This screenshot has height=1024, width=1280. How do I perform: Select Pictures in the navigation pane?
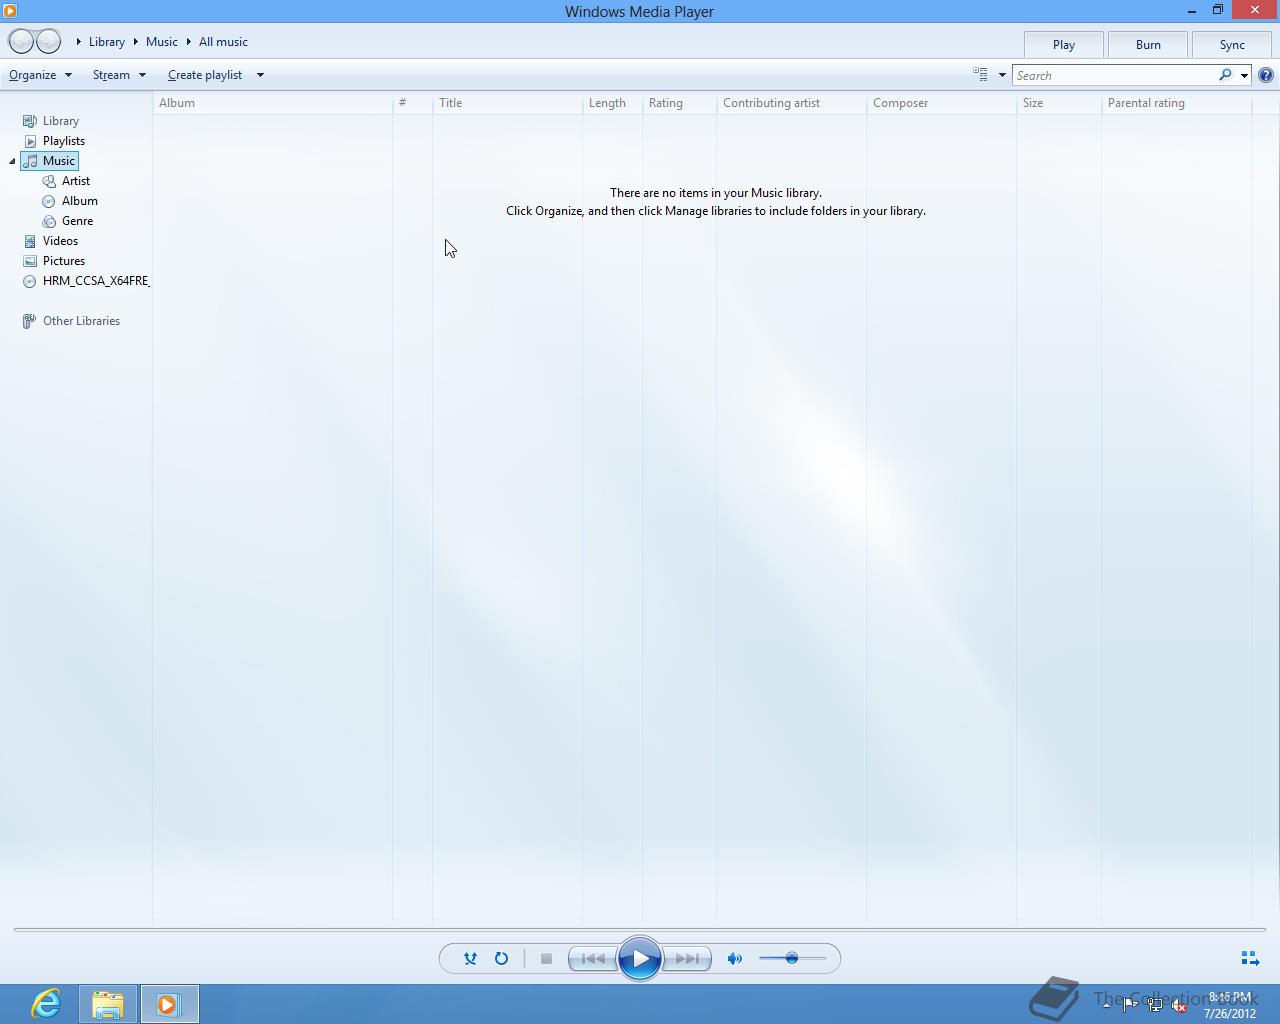click(64, 261)
